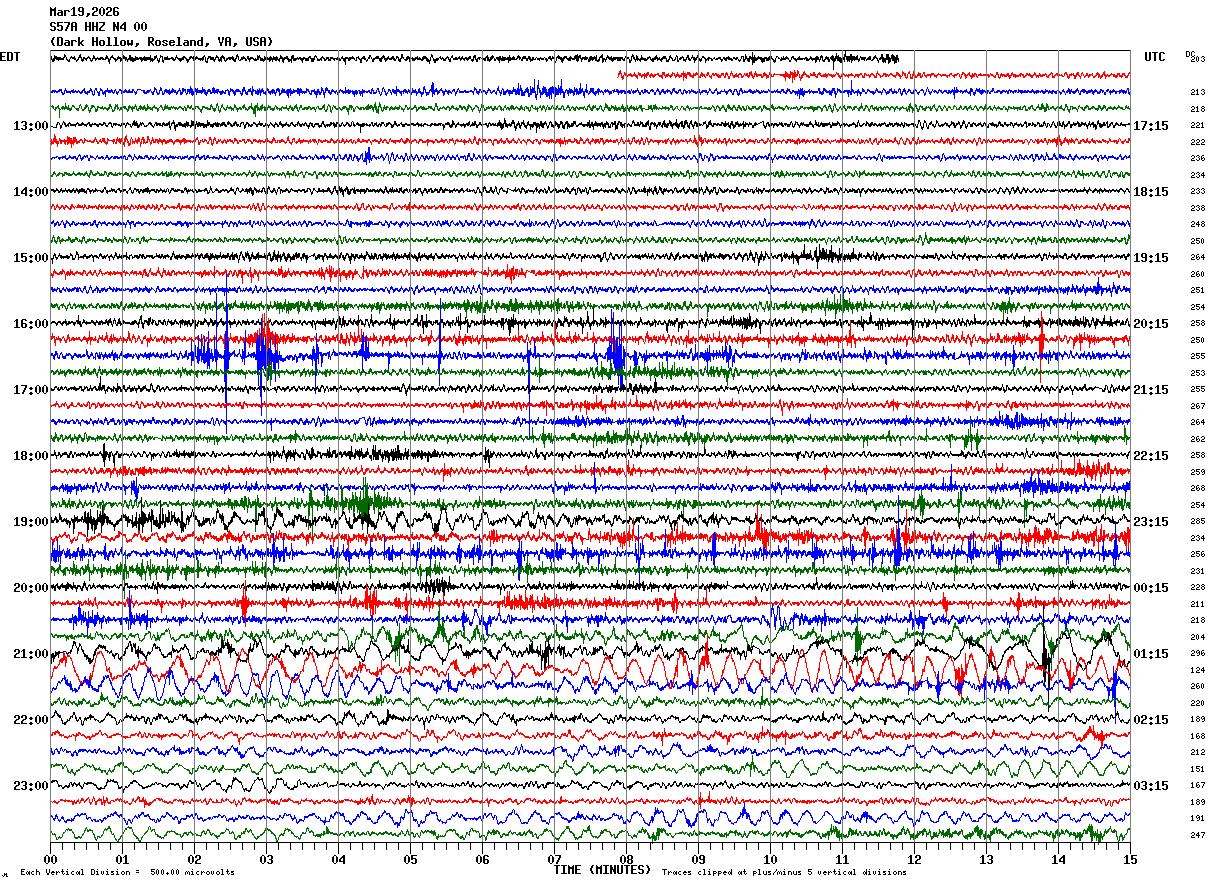Click the '02:15' UTC time label
This screenshot has height=886, width=1210.
tap(1151, 720)
